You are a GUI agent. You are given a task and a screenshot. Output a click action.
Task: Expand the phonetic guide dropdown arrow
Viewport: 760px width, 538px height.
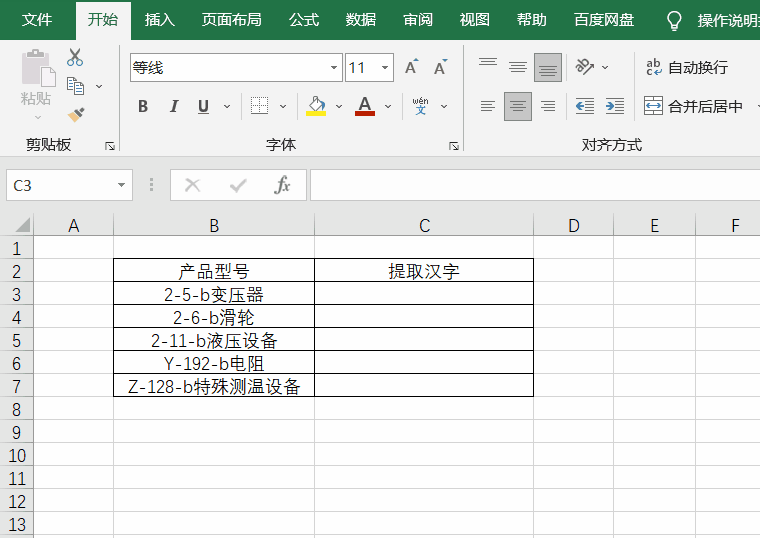coord(444,106)
